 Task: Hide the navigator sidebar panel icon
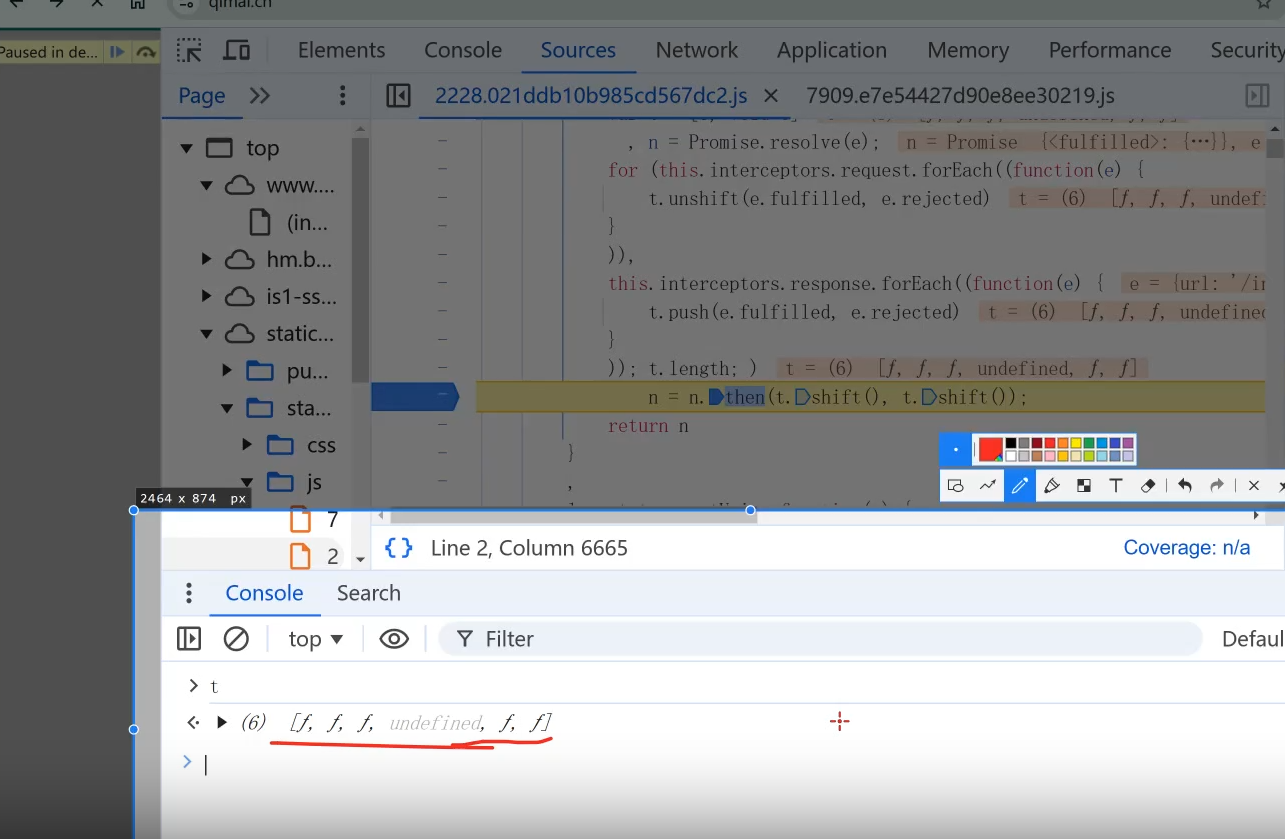tap(398, 96)
